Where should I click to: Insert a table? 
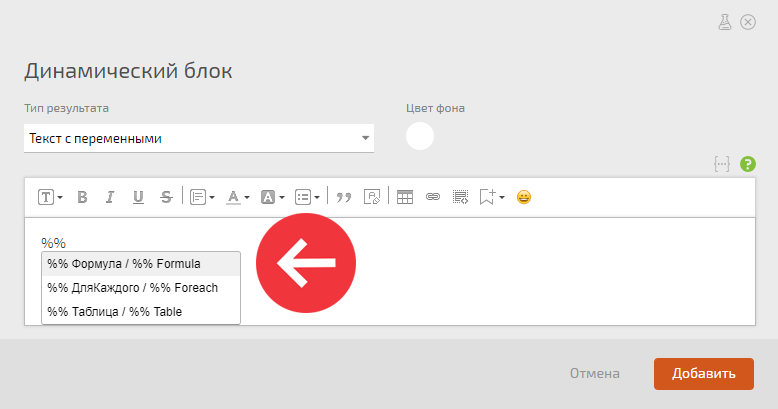click(x=405, y=197)
